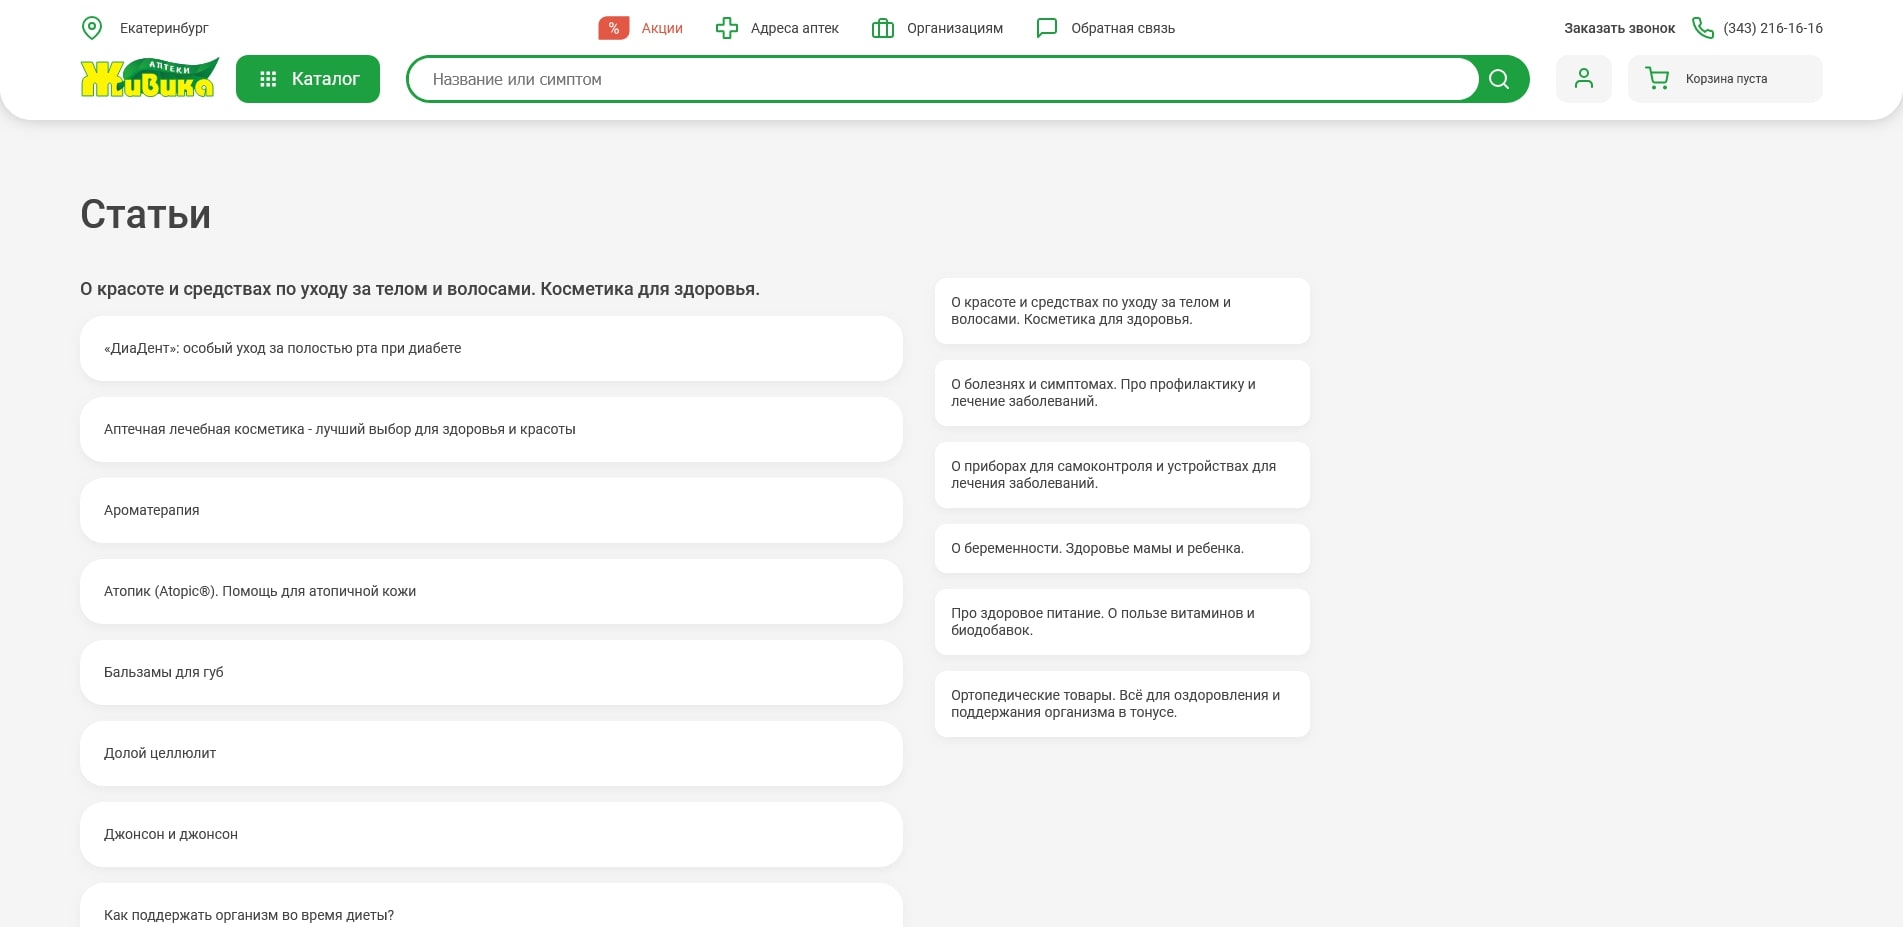Go to the Живика logo homepage
Image resolution: width=1903 pixels, height=927 pixels.
click(x=149, y=79)
